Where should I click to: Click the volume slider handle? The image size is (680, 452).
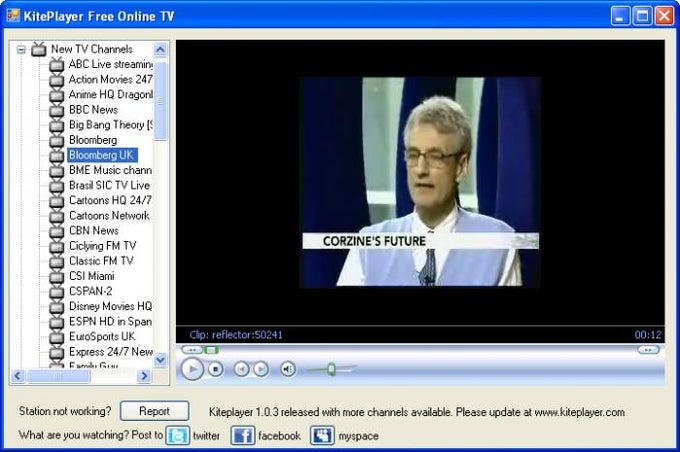[x=331, y=369]
